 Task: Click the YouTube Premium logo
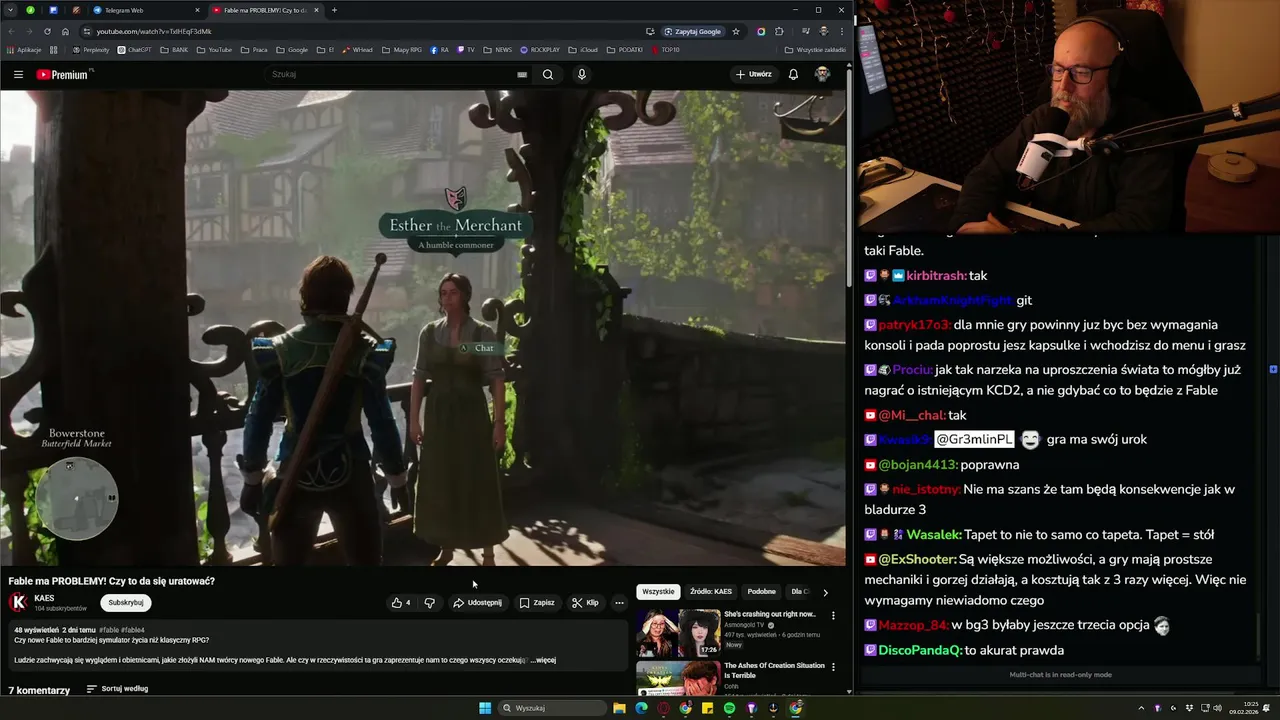point(62,74)
